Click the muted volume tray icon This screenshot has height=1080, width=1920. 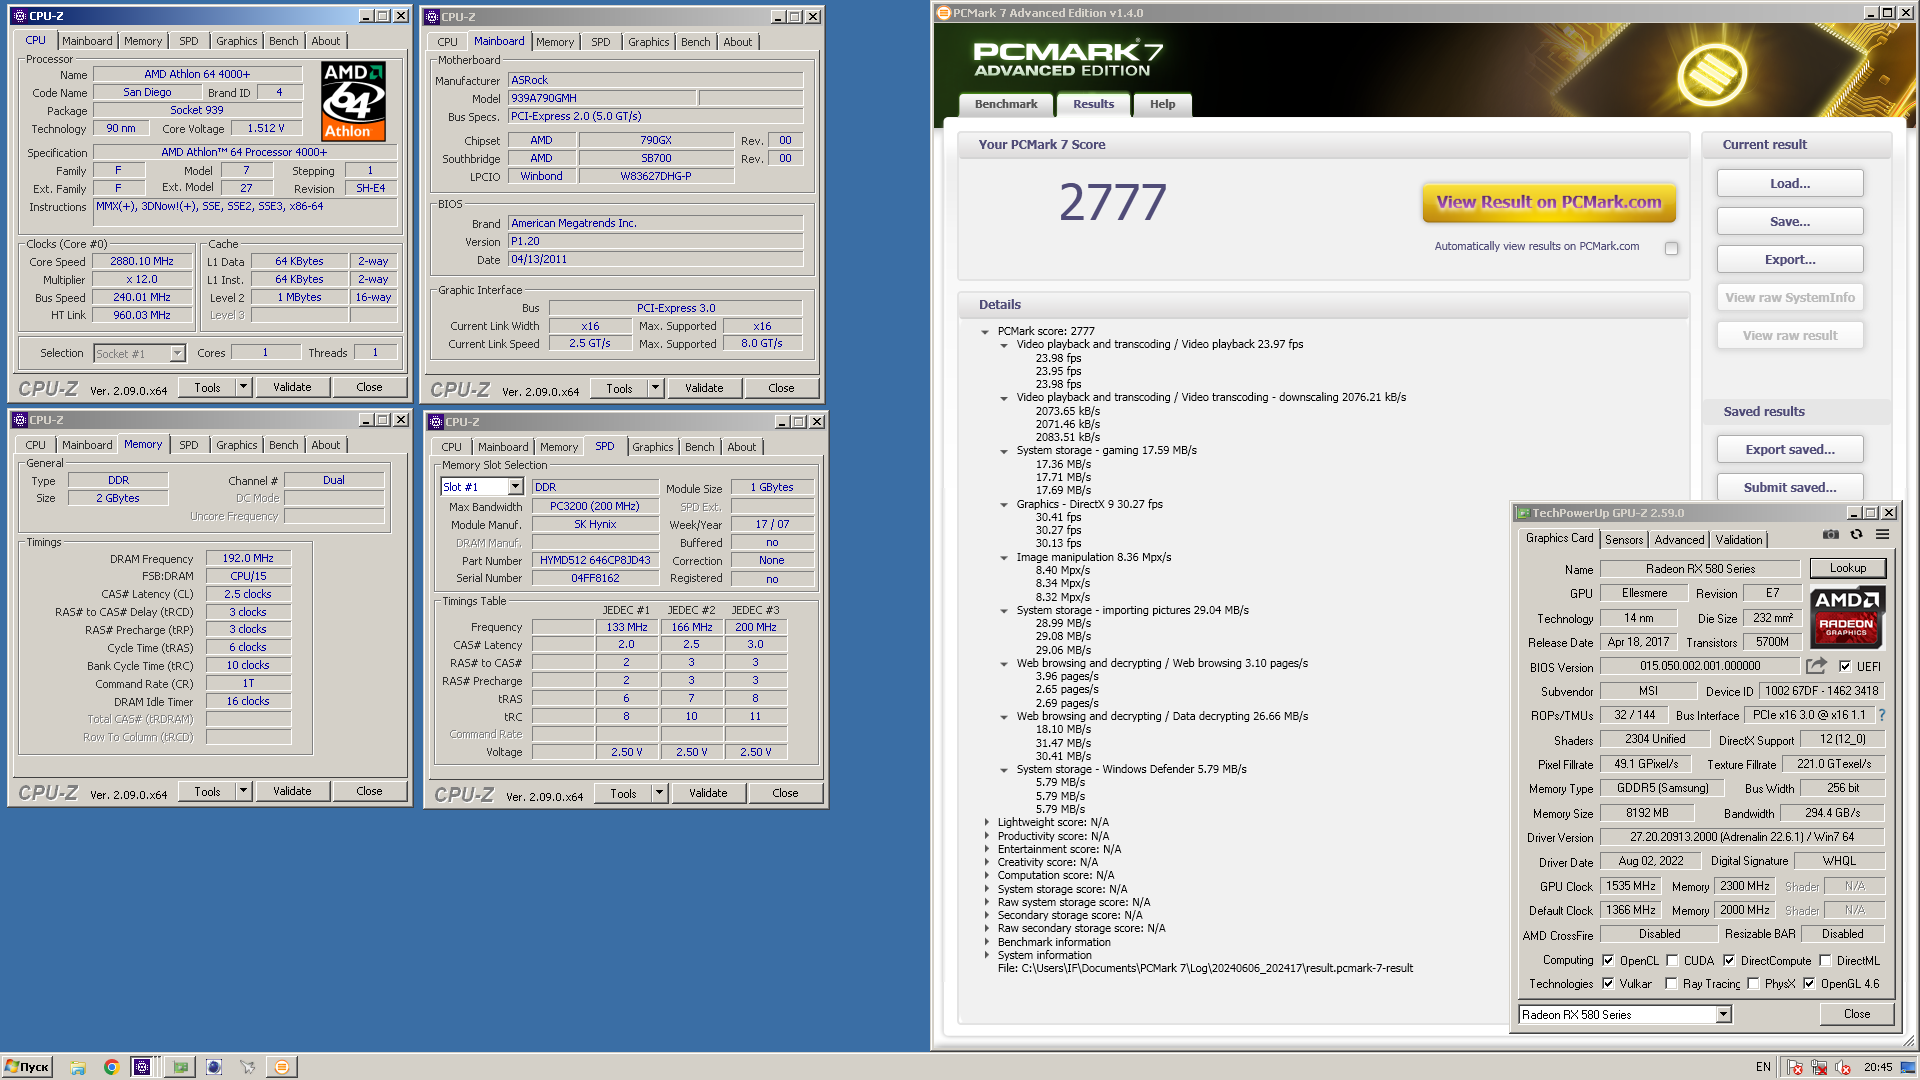pos(1843,1067)
